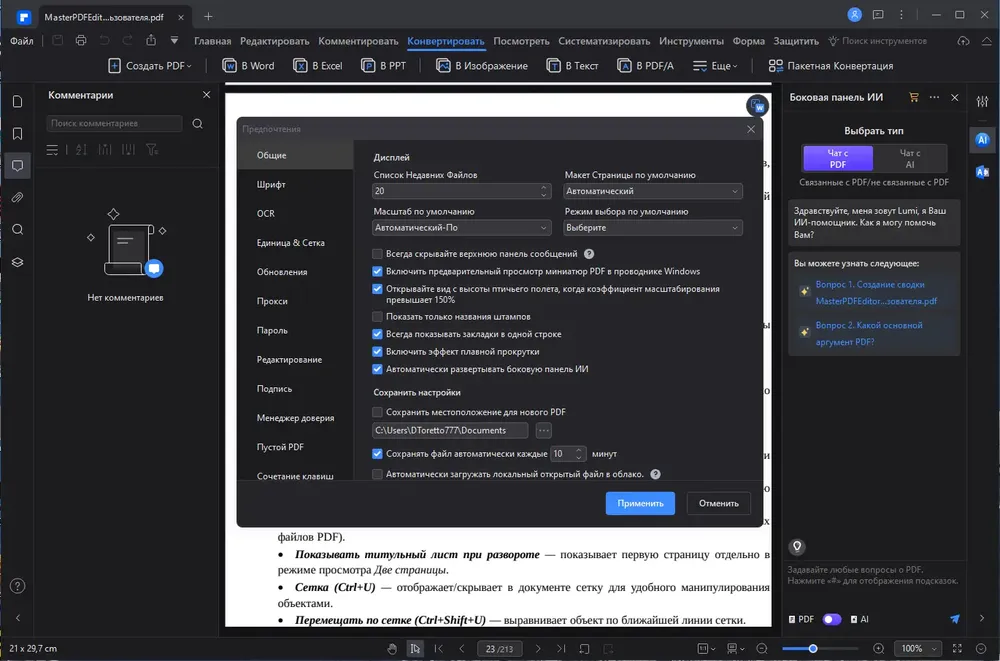Open 'Режим выбора по умолчанию' dropdown
This screenshot has width=1000, height=661.
[x=652, y=227]
